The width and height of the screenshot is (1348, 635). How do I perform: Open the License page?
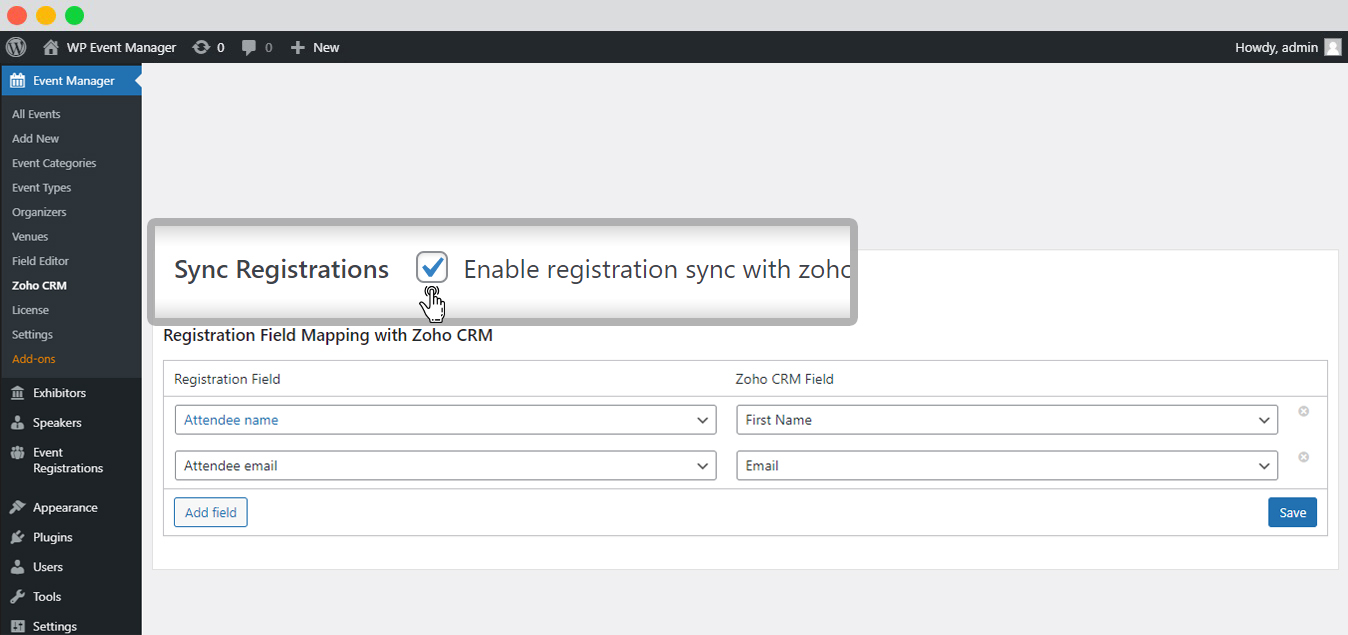click(x=30, y=310)
